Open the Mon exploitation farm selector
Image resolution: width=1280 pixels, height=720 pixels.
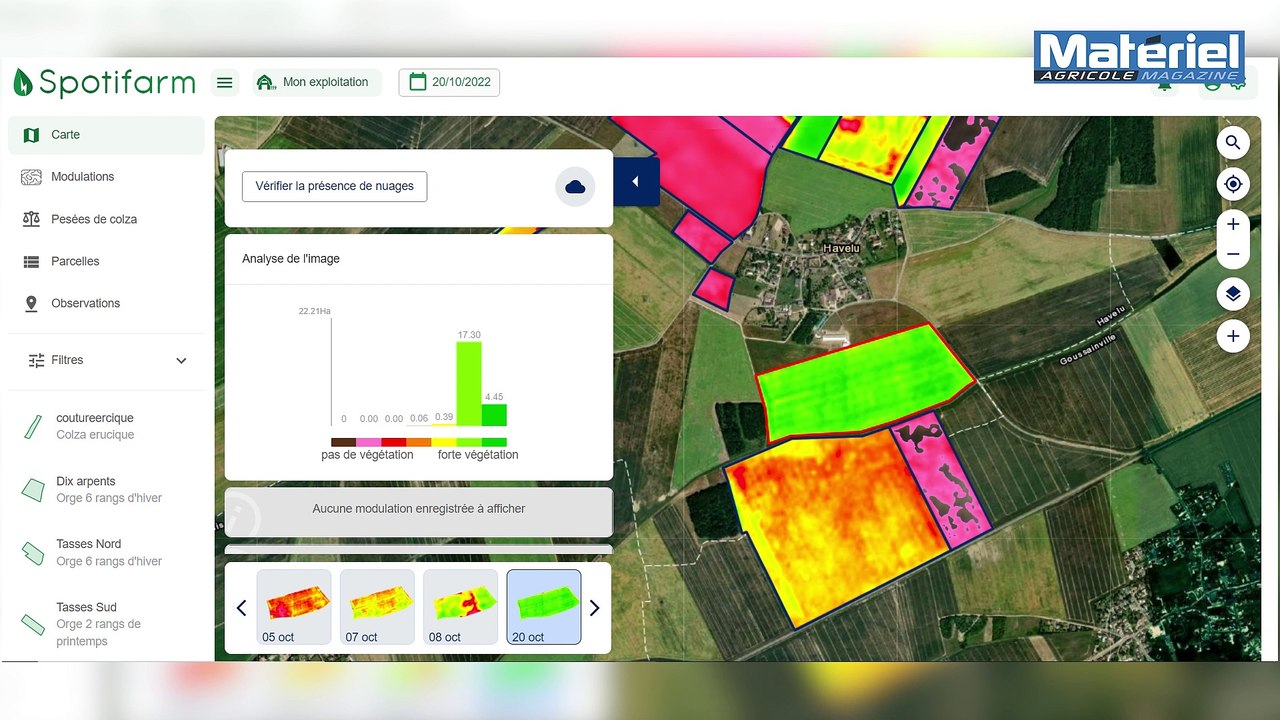click(x=314, y=82)
